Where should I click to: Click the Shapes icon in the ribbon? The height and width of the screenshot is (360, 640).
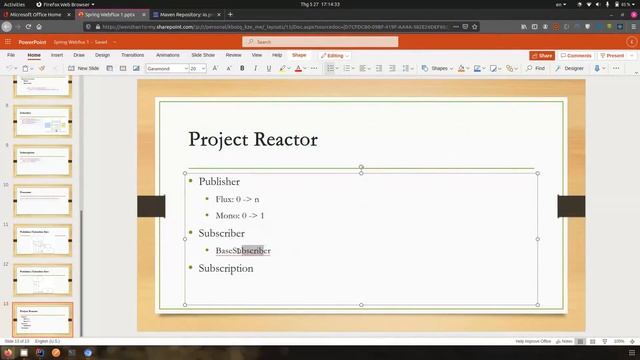[x=425, y=69]
